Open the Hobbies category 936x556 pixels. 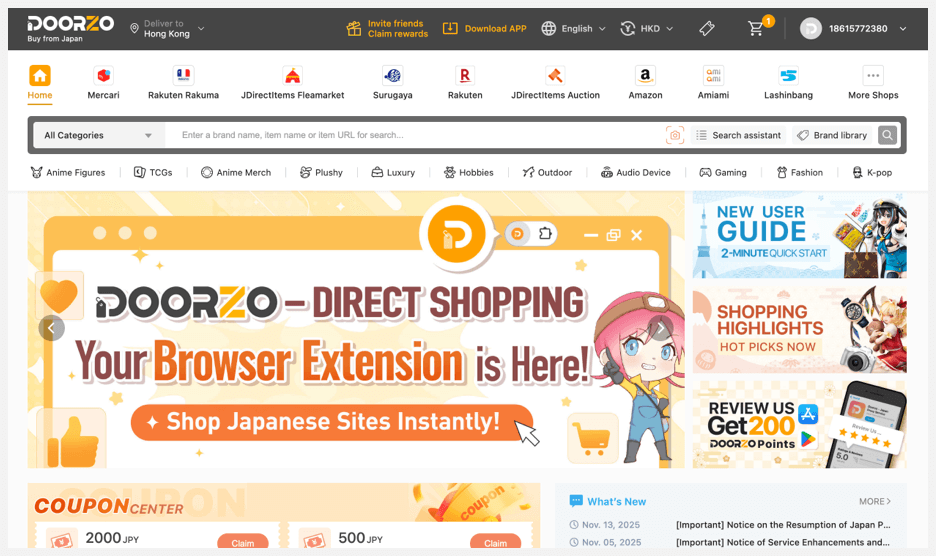coord(469,173)
